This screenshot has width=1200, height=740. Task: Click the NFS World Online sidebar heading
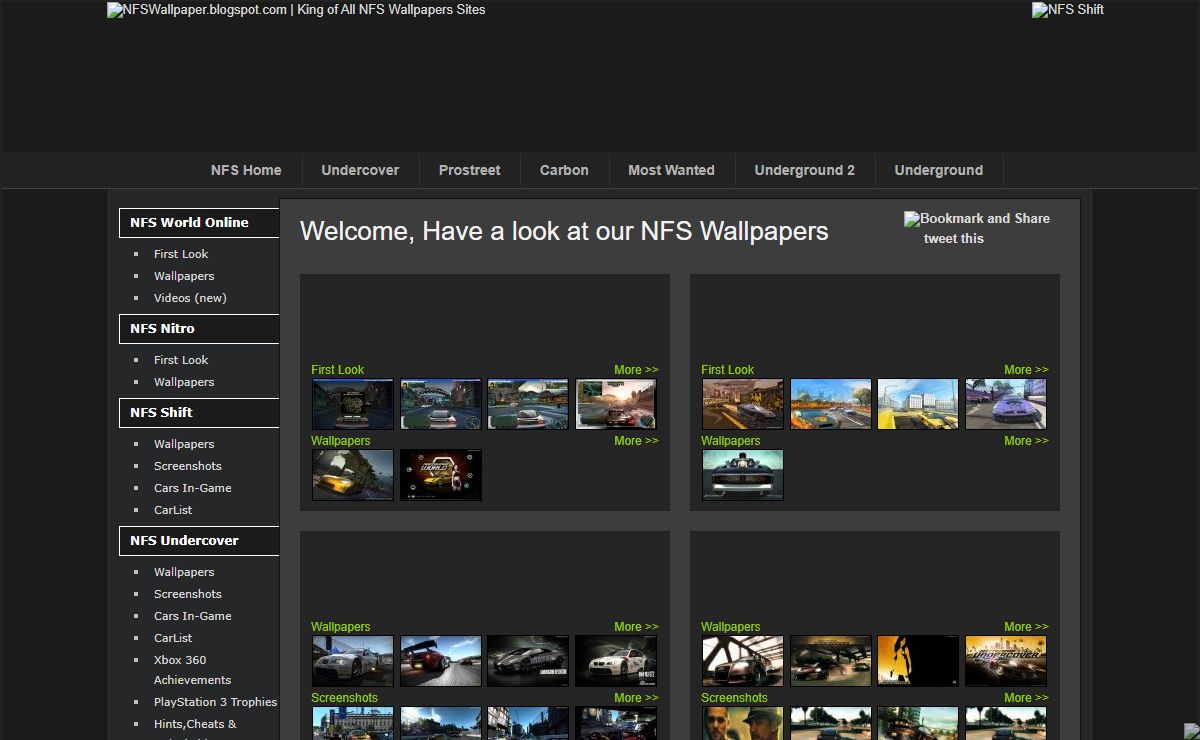click(x=199, y=223)
